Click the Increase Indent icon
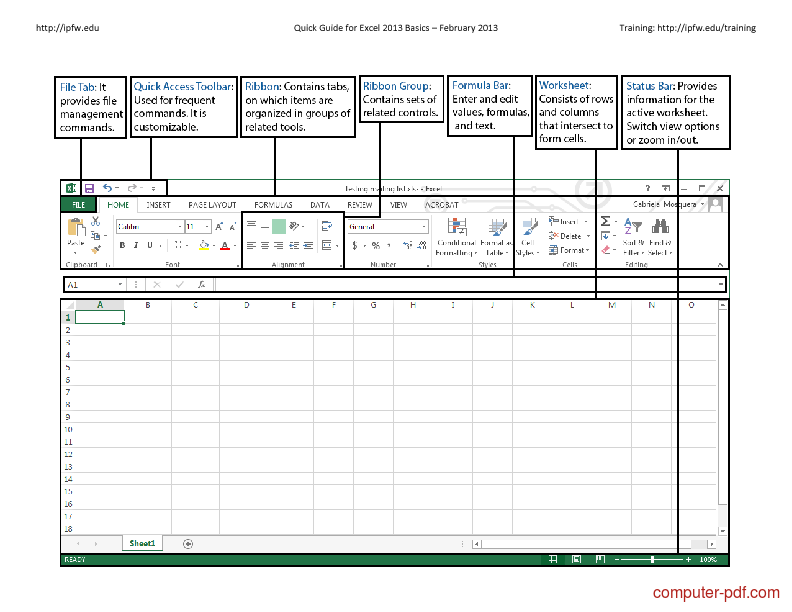 tap(308, 245)
